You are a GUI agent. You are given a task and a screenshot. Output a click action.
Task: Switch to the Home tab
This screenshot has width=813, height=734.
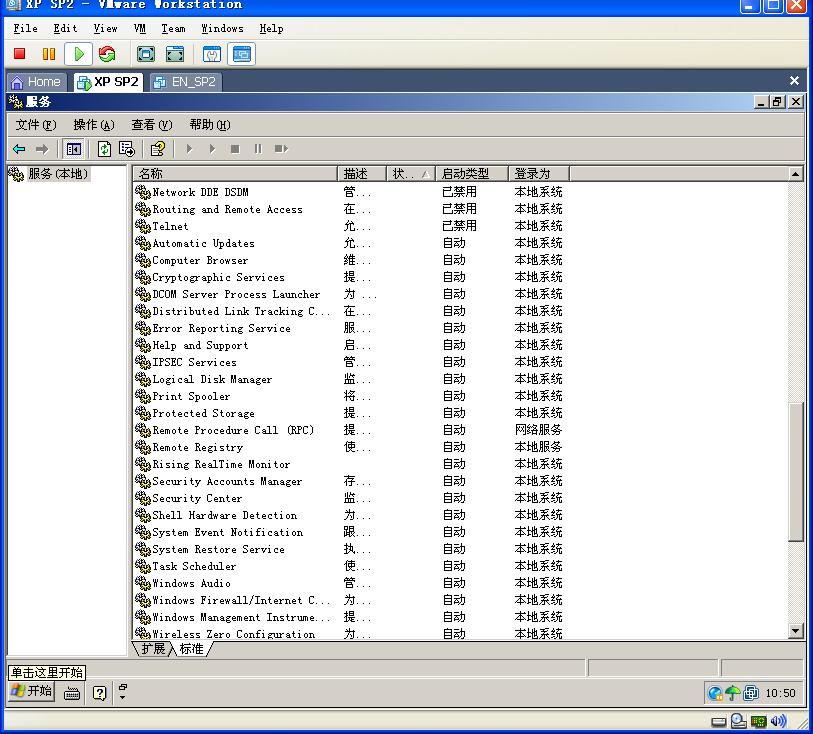(x=36, y=82)
